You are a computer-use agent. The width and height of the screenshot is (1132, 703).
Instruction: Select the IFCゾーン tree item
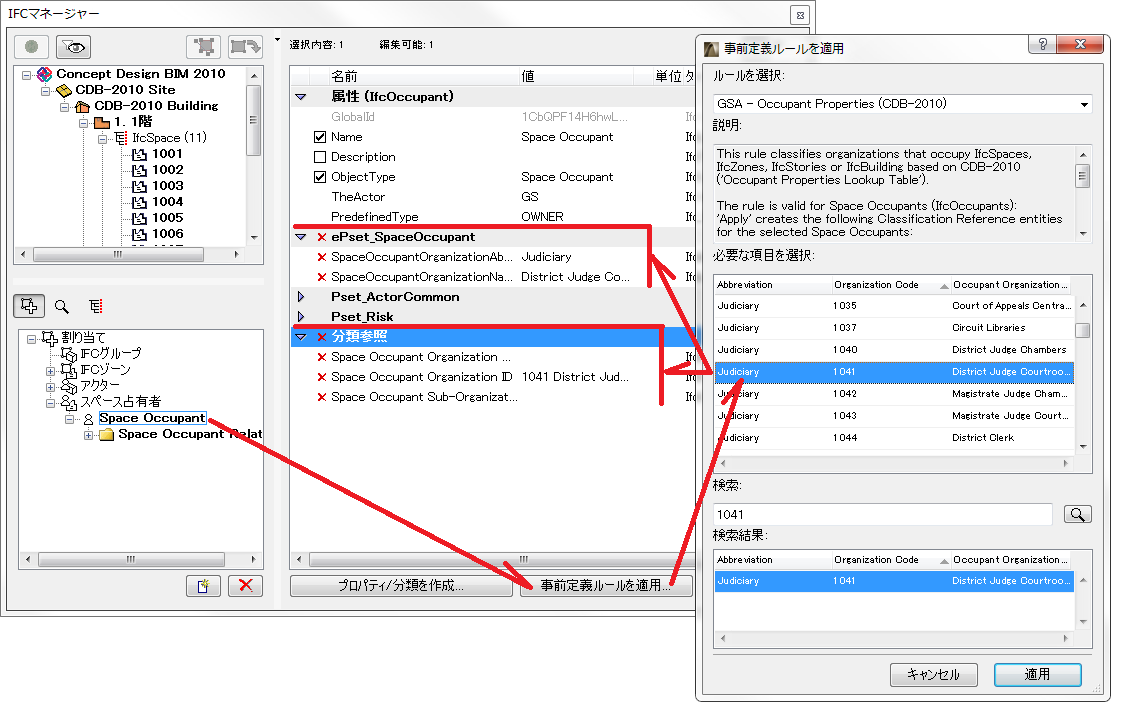point(97,370)
